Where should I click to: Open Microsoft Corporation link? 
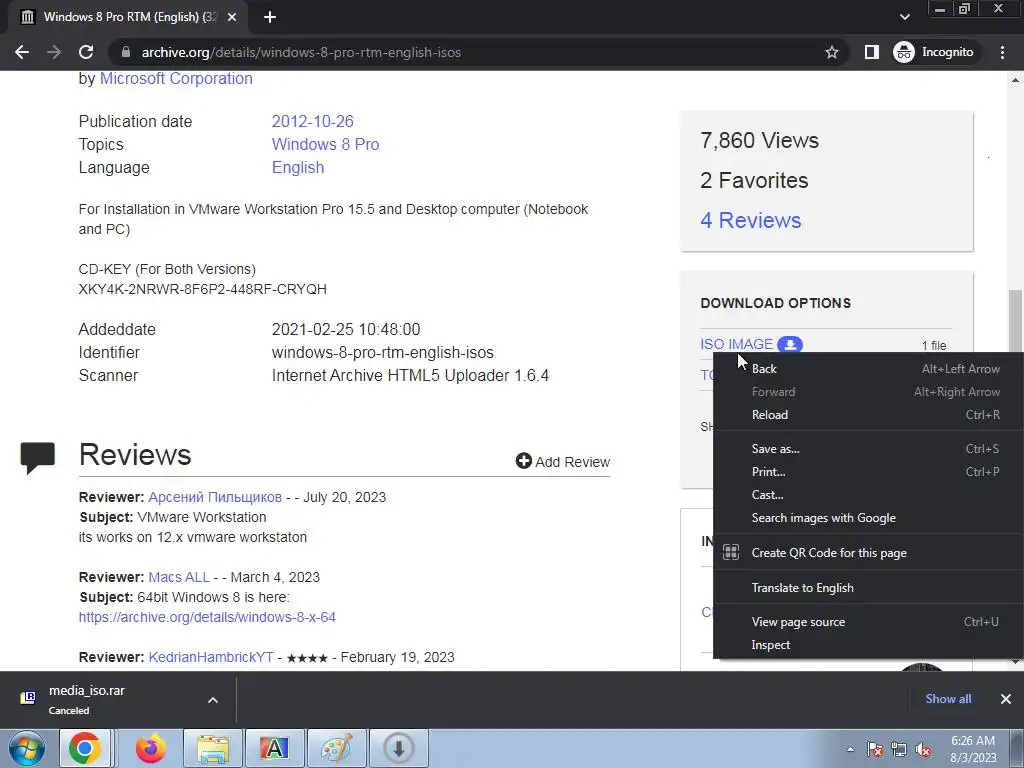pos(176,78)
